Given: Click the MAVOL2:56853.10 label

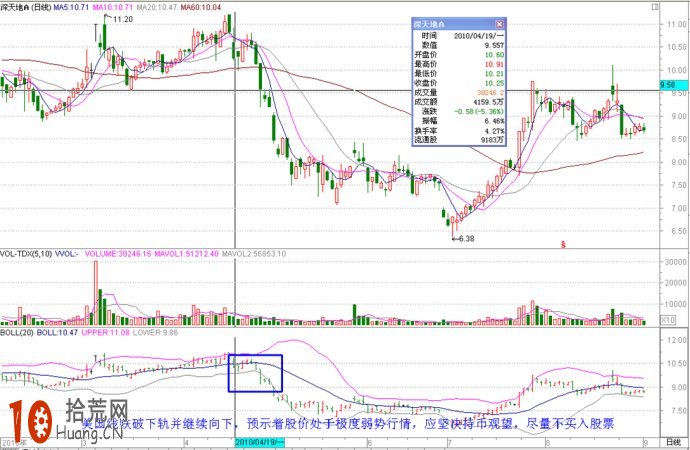Looking at the screenshot, I should point(254,254).
